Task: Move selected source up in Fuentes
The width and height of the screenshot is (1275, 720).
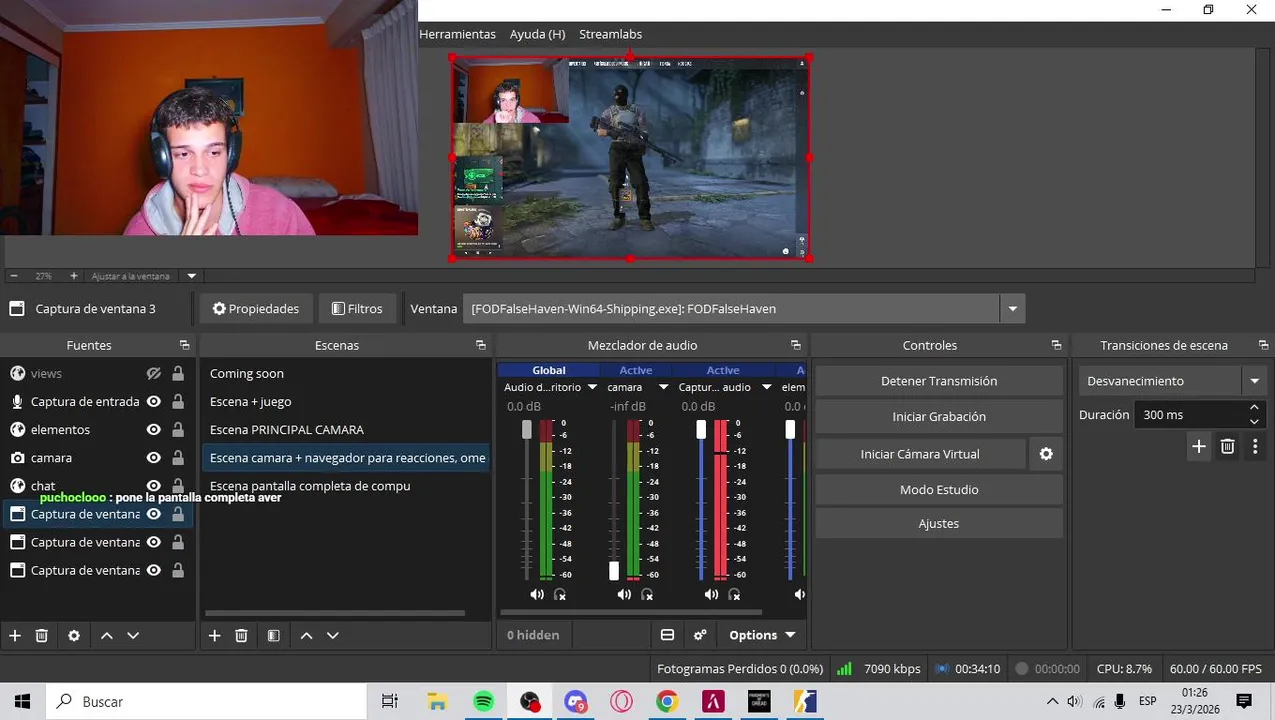Action: click(x=107, y=635)
